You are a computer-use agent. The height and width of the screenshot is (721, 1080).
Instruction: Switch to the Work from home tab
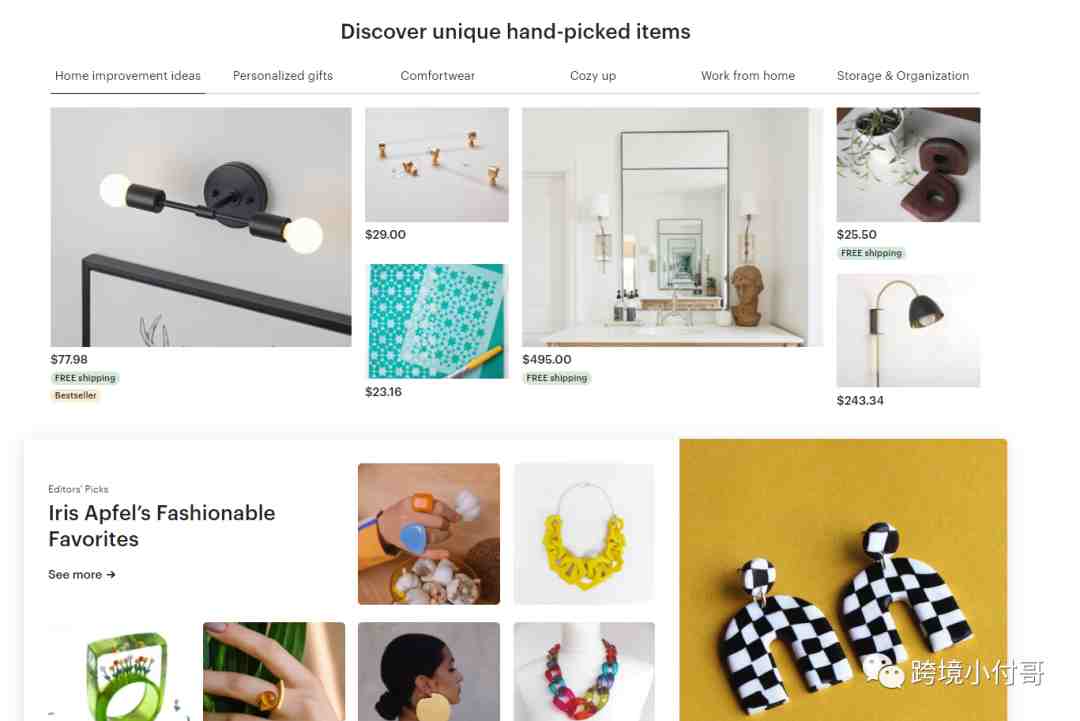coord(748,76)
